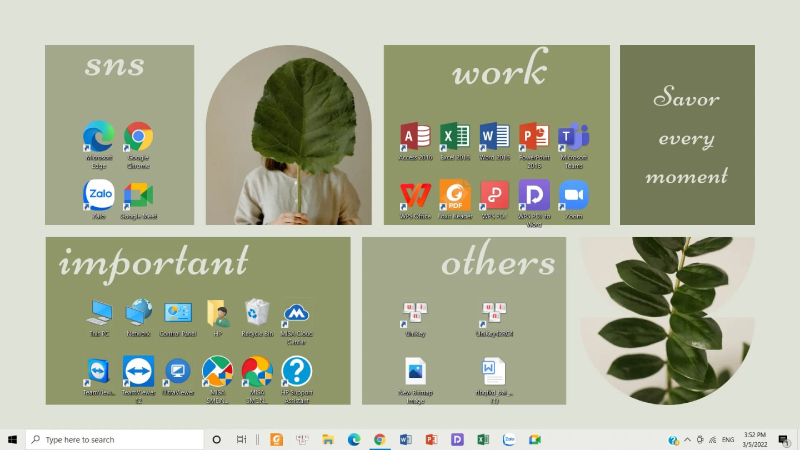Switch to Chrome on the taskbar
800x450 pixels.
tap(380, 439)
